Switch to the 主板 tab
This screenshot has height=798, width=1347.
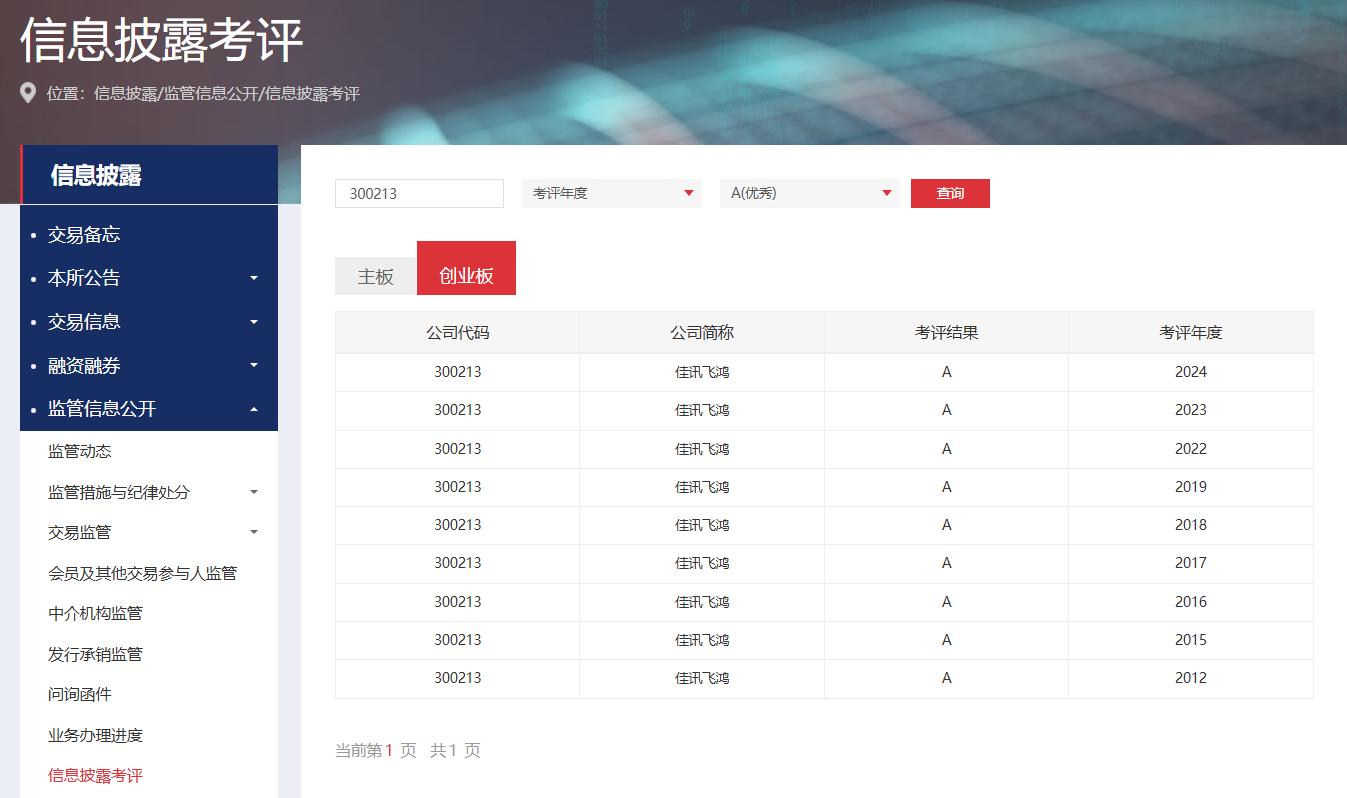[375, 277]
